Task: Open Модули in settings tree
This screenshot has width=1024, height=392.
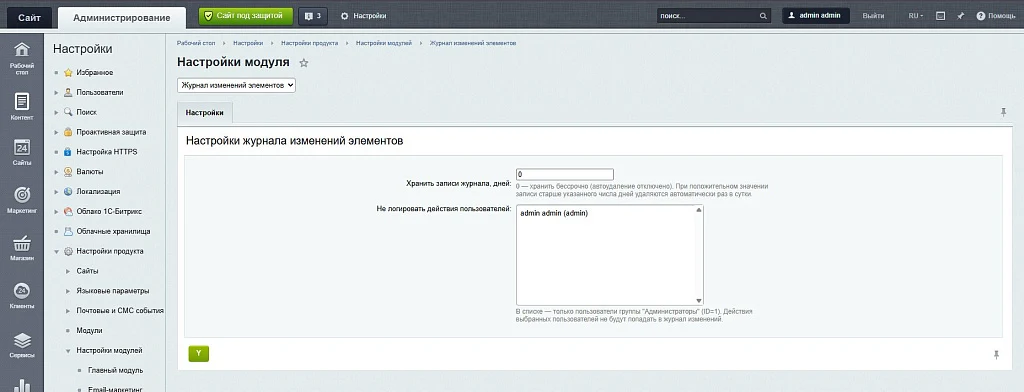Action: (89, 331)
